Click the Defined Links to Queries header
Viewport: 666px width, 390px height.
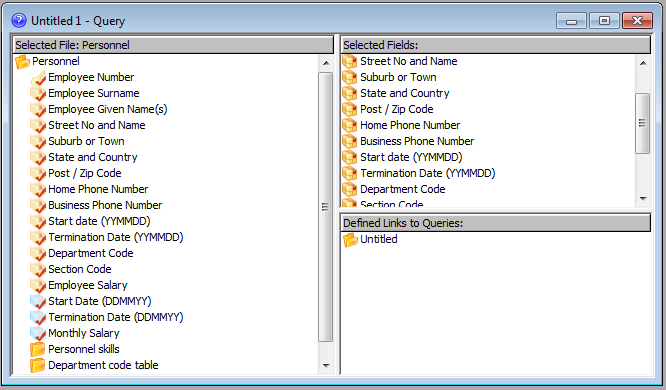[496, 223]
